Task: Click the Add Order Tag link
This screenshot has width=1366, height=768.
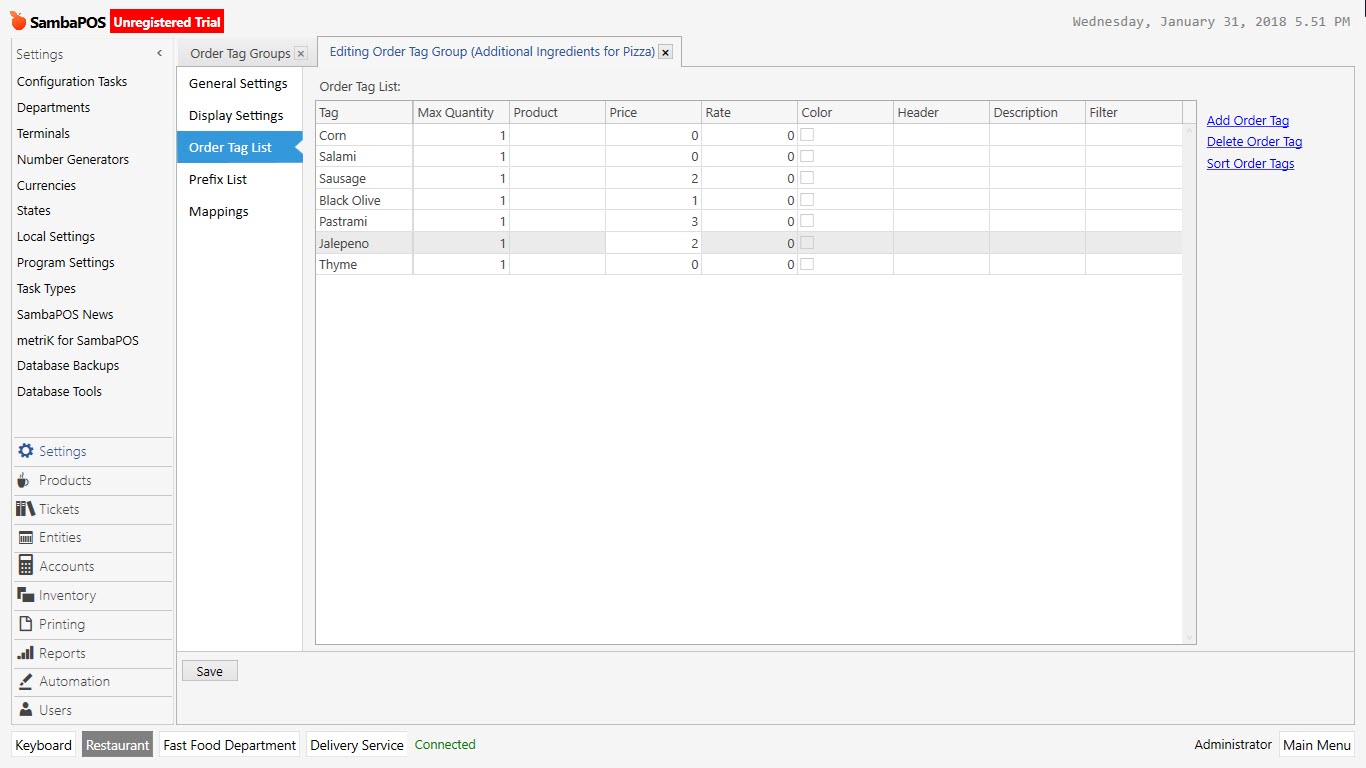Action: (1247, 119)
